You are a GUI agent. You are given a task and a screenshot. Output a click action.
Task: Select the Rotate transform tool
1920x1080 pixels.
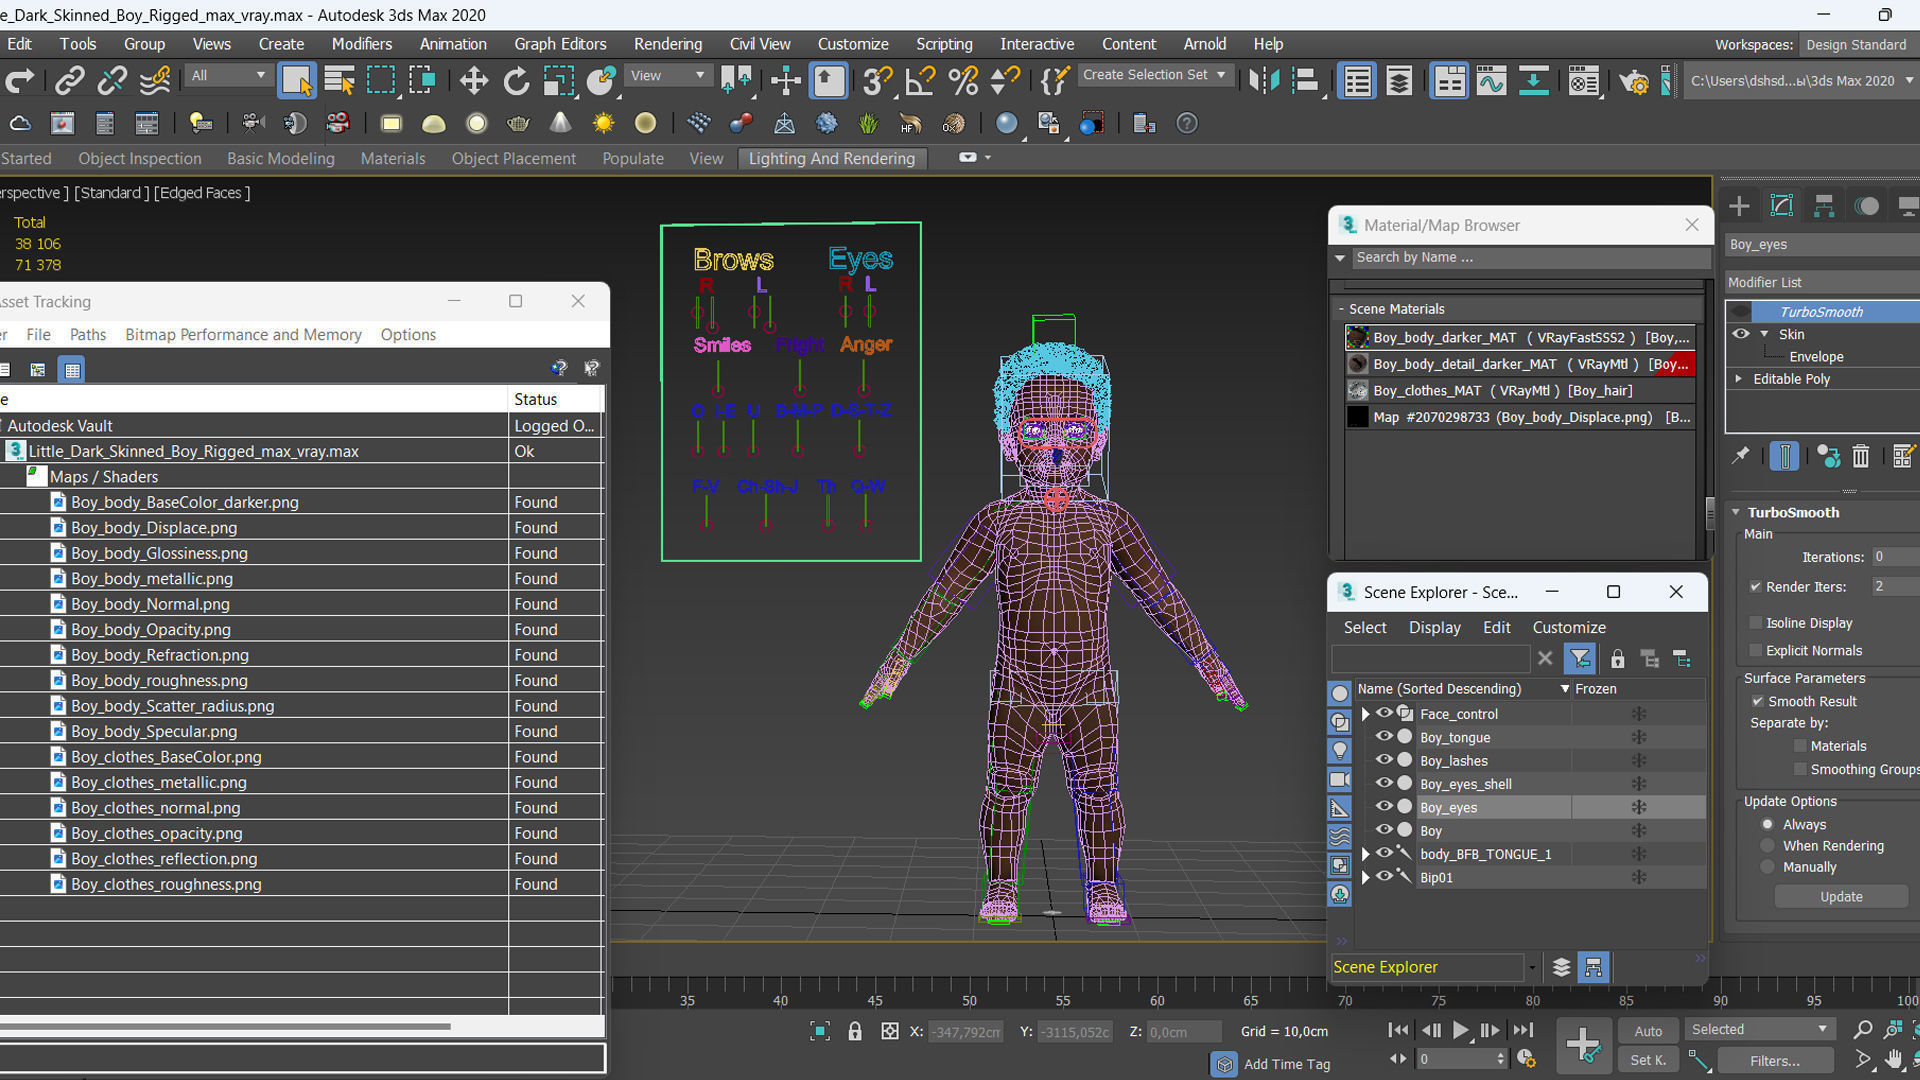coord(516,81)
